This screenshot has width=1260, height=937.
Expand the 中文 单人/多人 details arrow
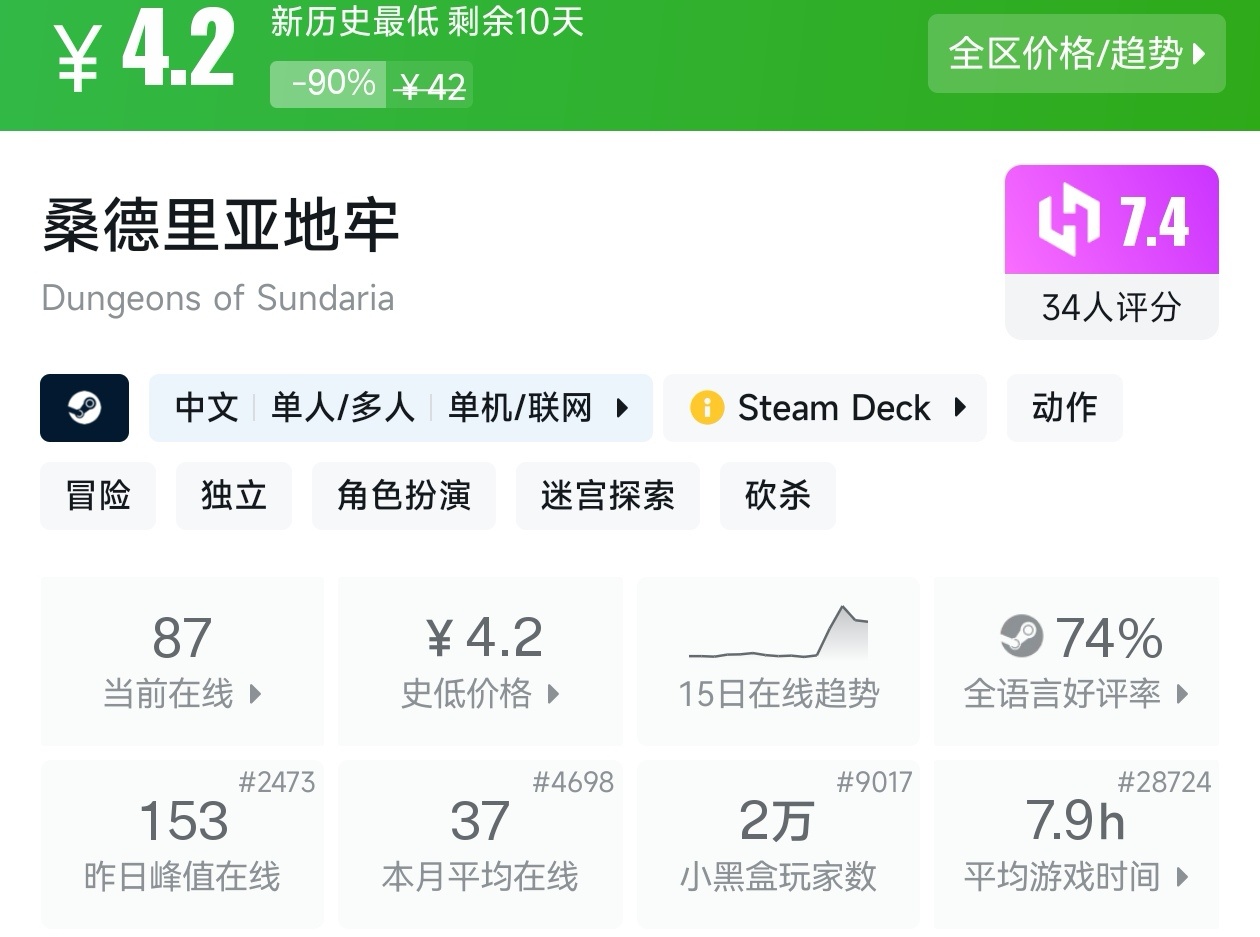point(623,408)
